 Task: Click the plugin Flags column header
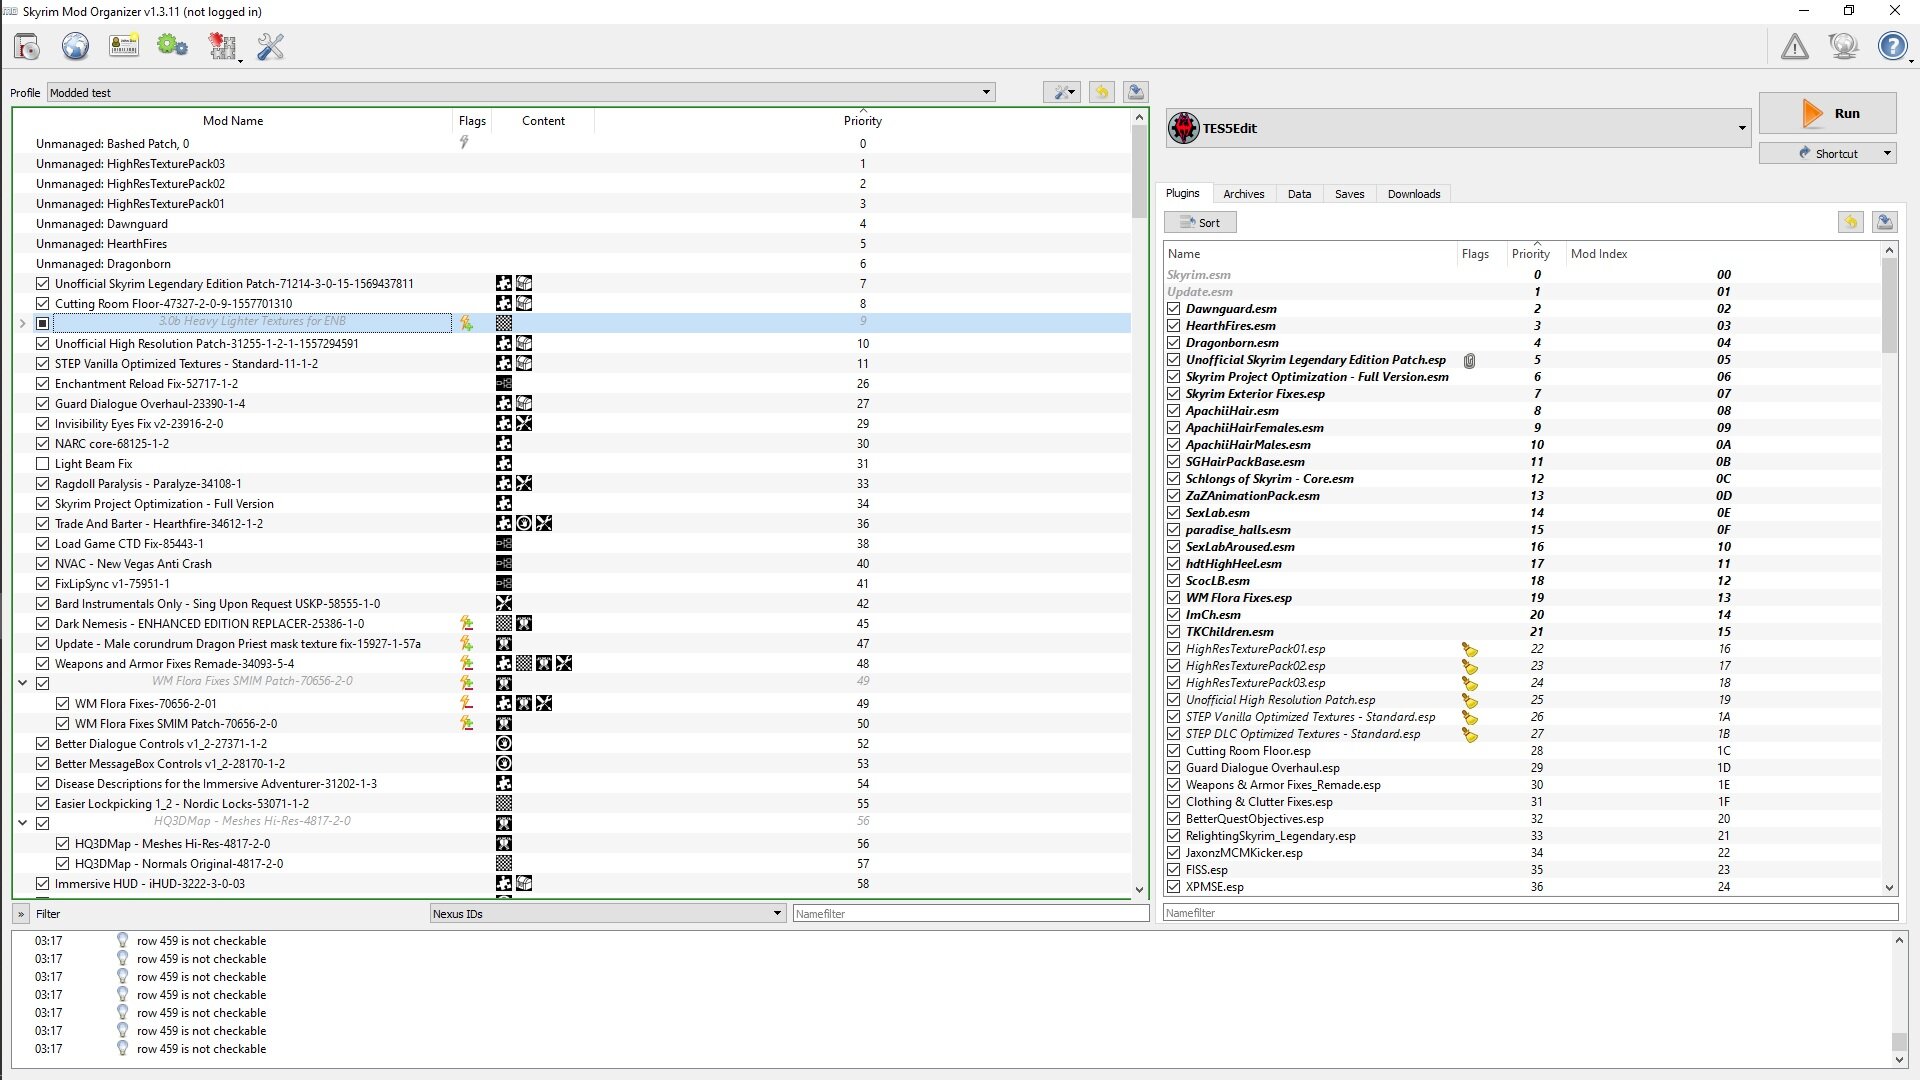point(1475,253)
